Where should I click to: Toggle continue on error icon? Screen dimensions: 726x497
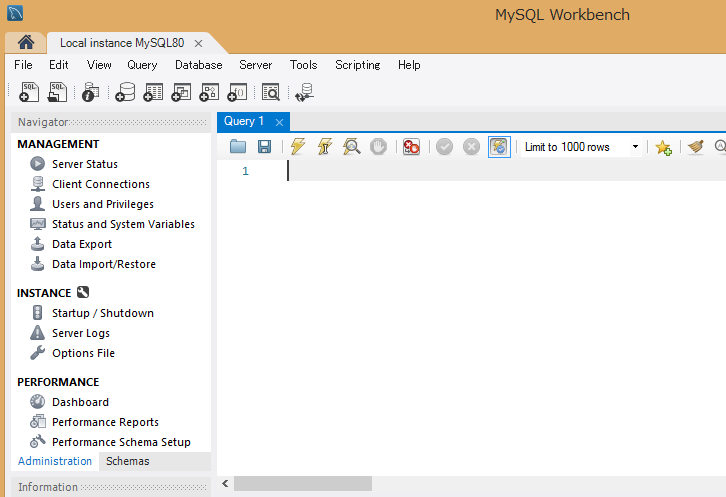[x=411, y=146]
